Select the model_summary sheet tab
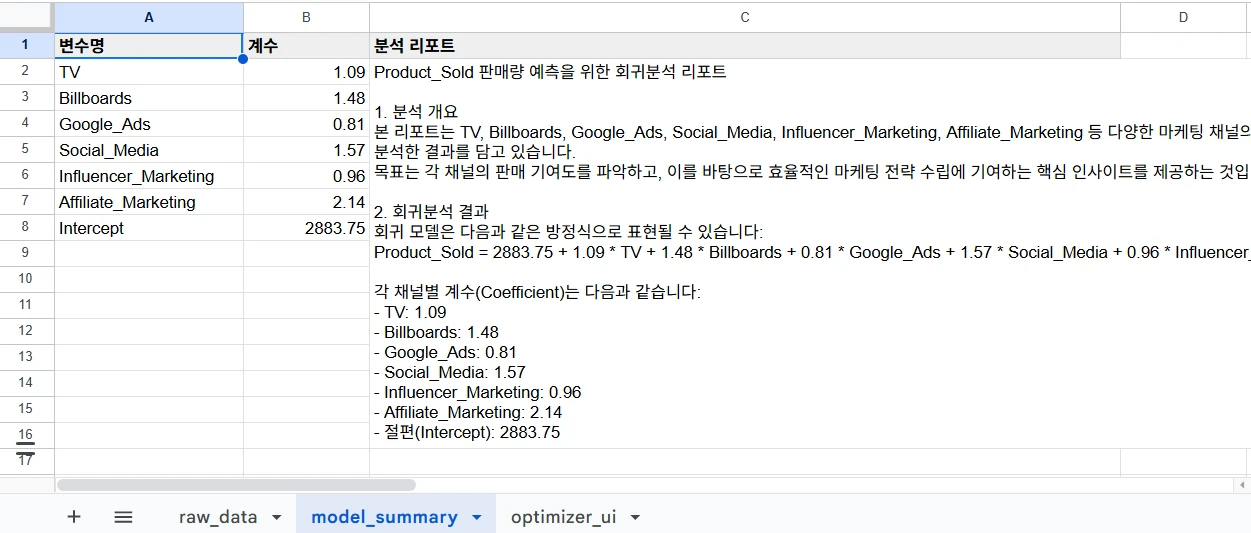The width and height of the screenshot is (1251, 533). click(x=384, y=517)
